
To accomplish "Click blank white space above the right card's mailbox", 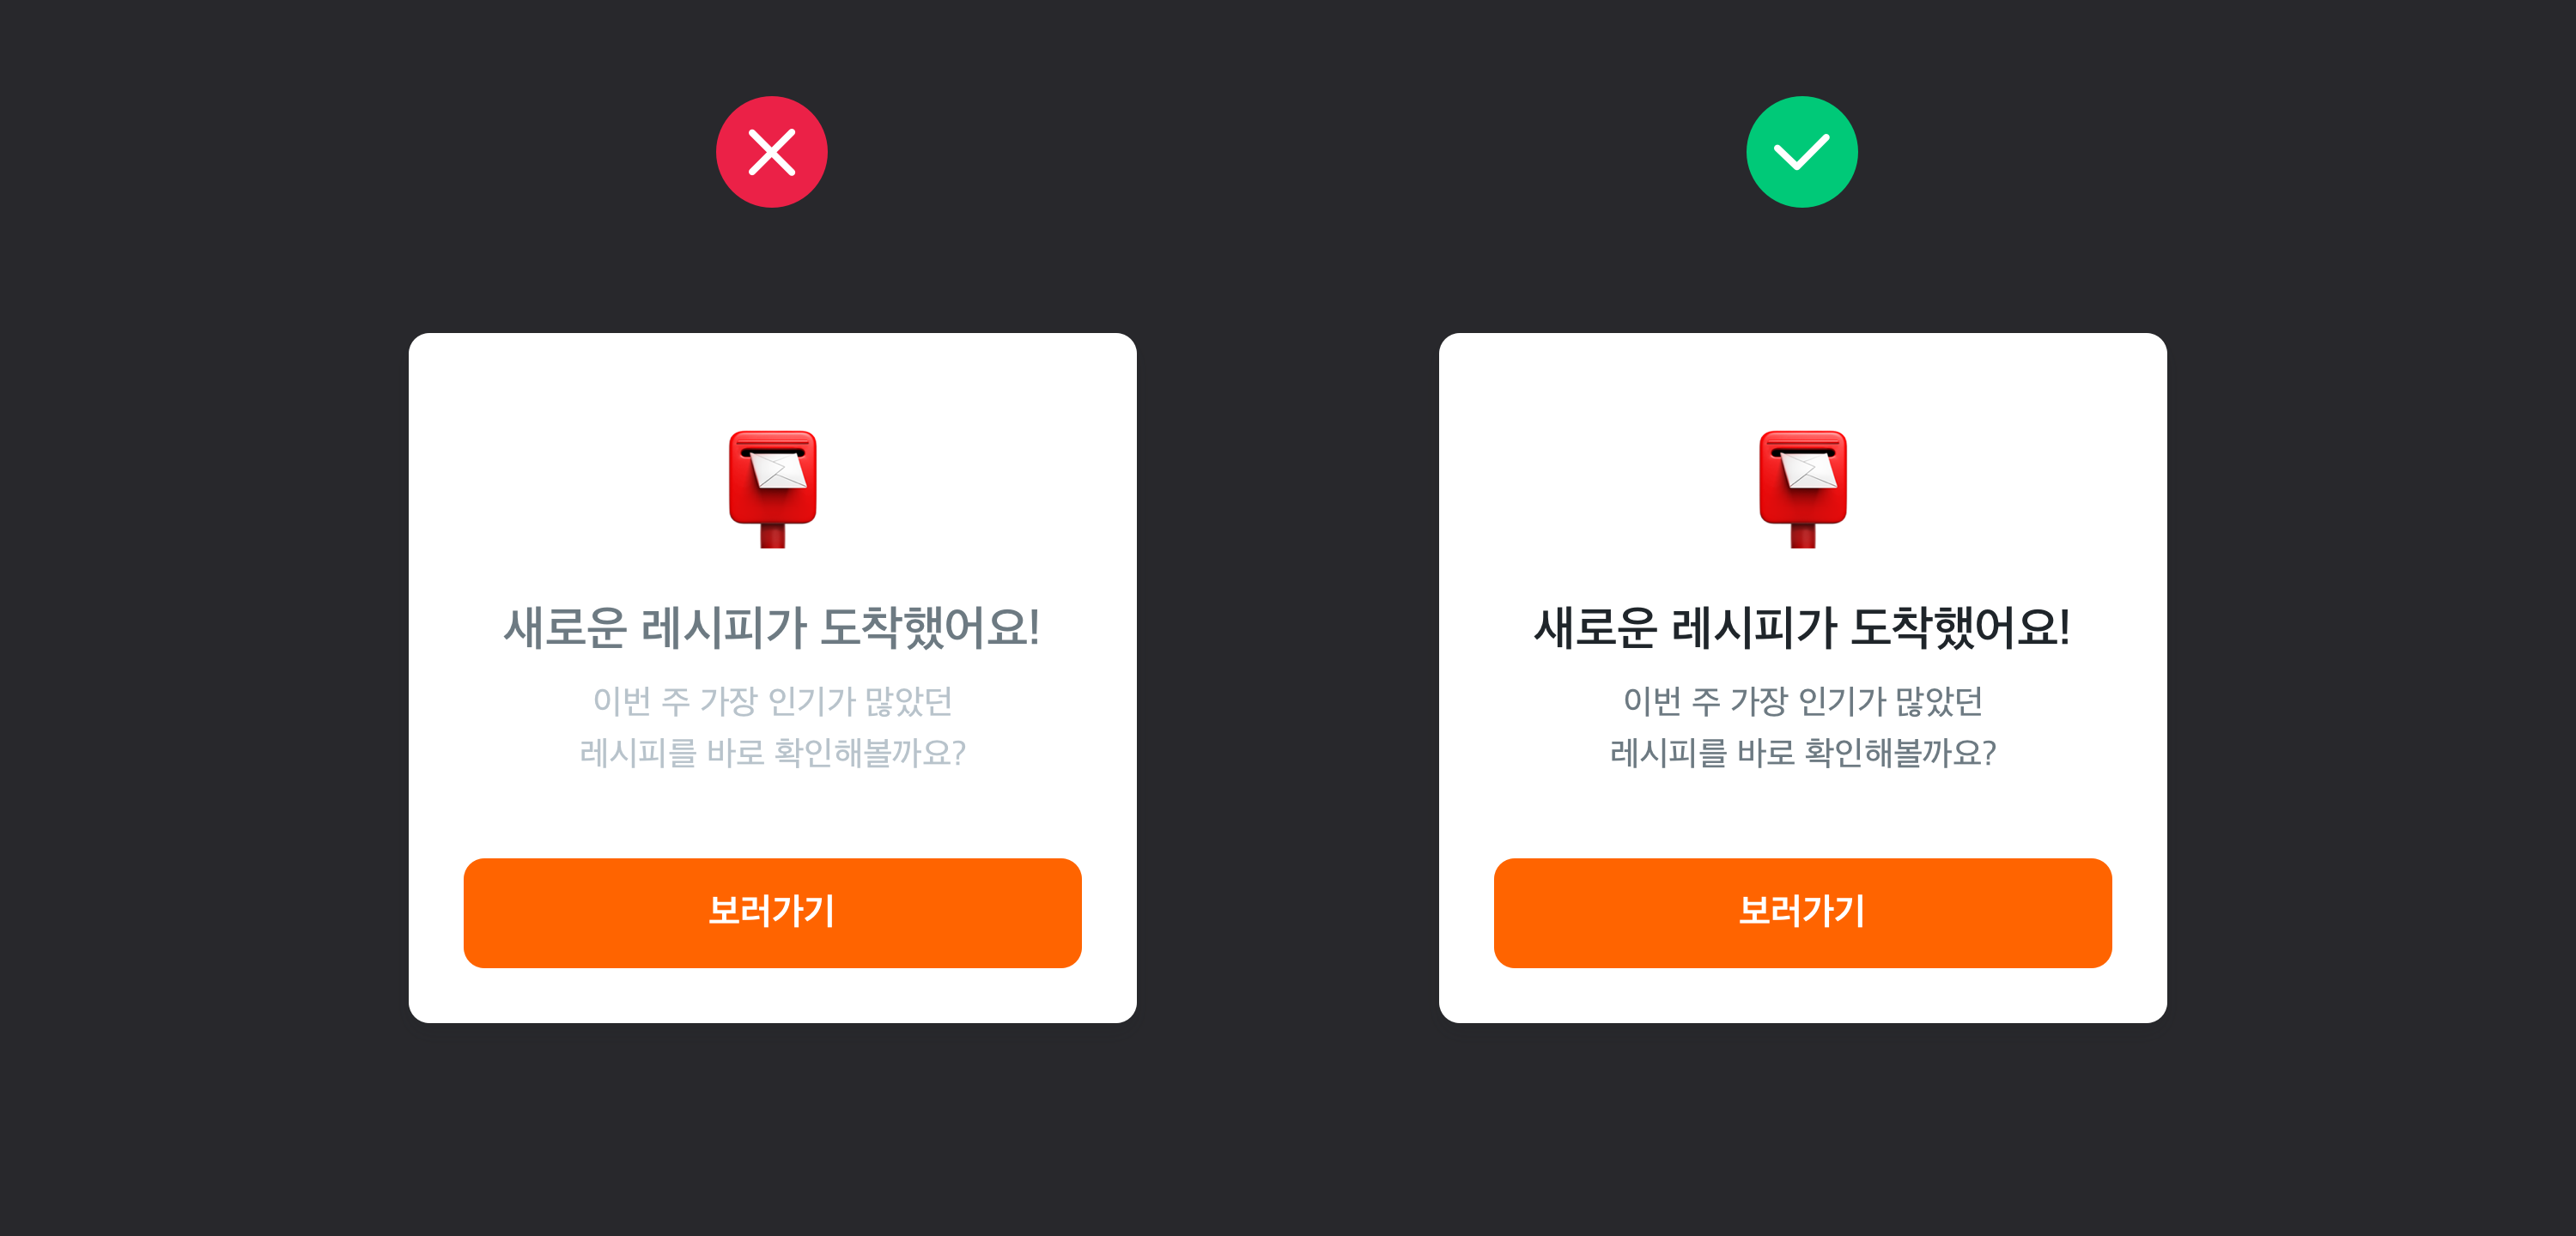I will [x=1802, y=382].
